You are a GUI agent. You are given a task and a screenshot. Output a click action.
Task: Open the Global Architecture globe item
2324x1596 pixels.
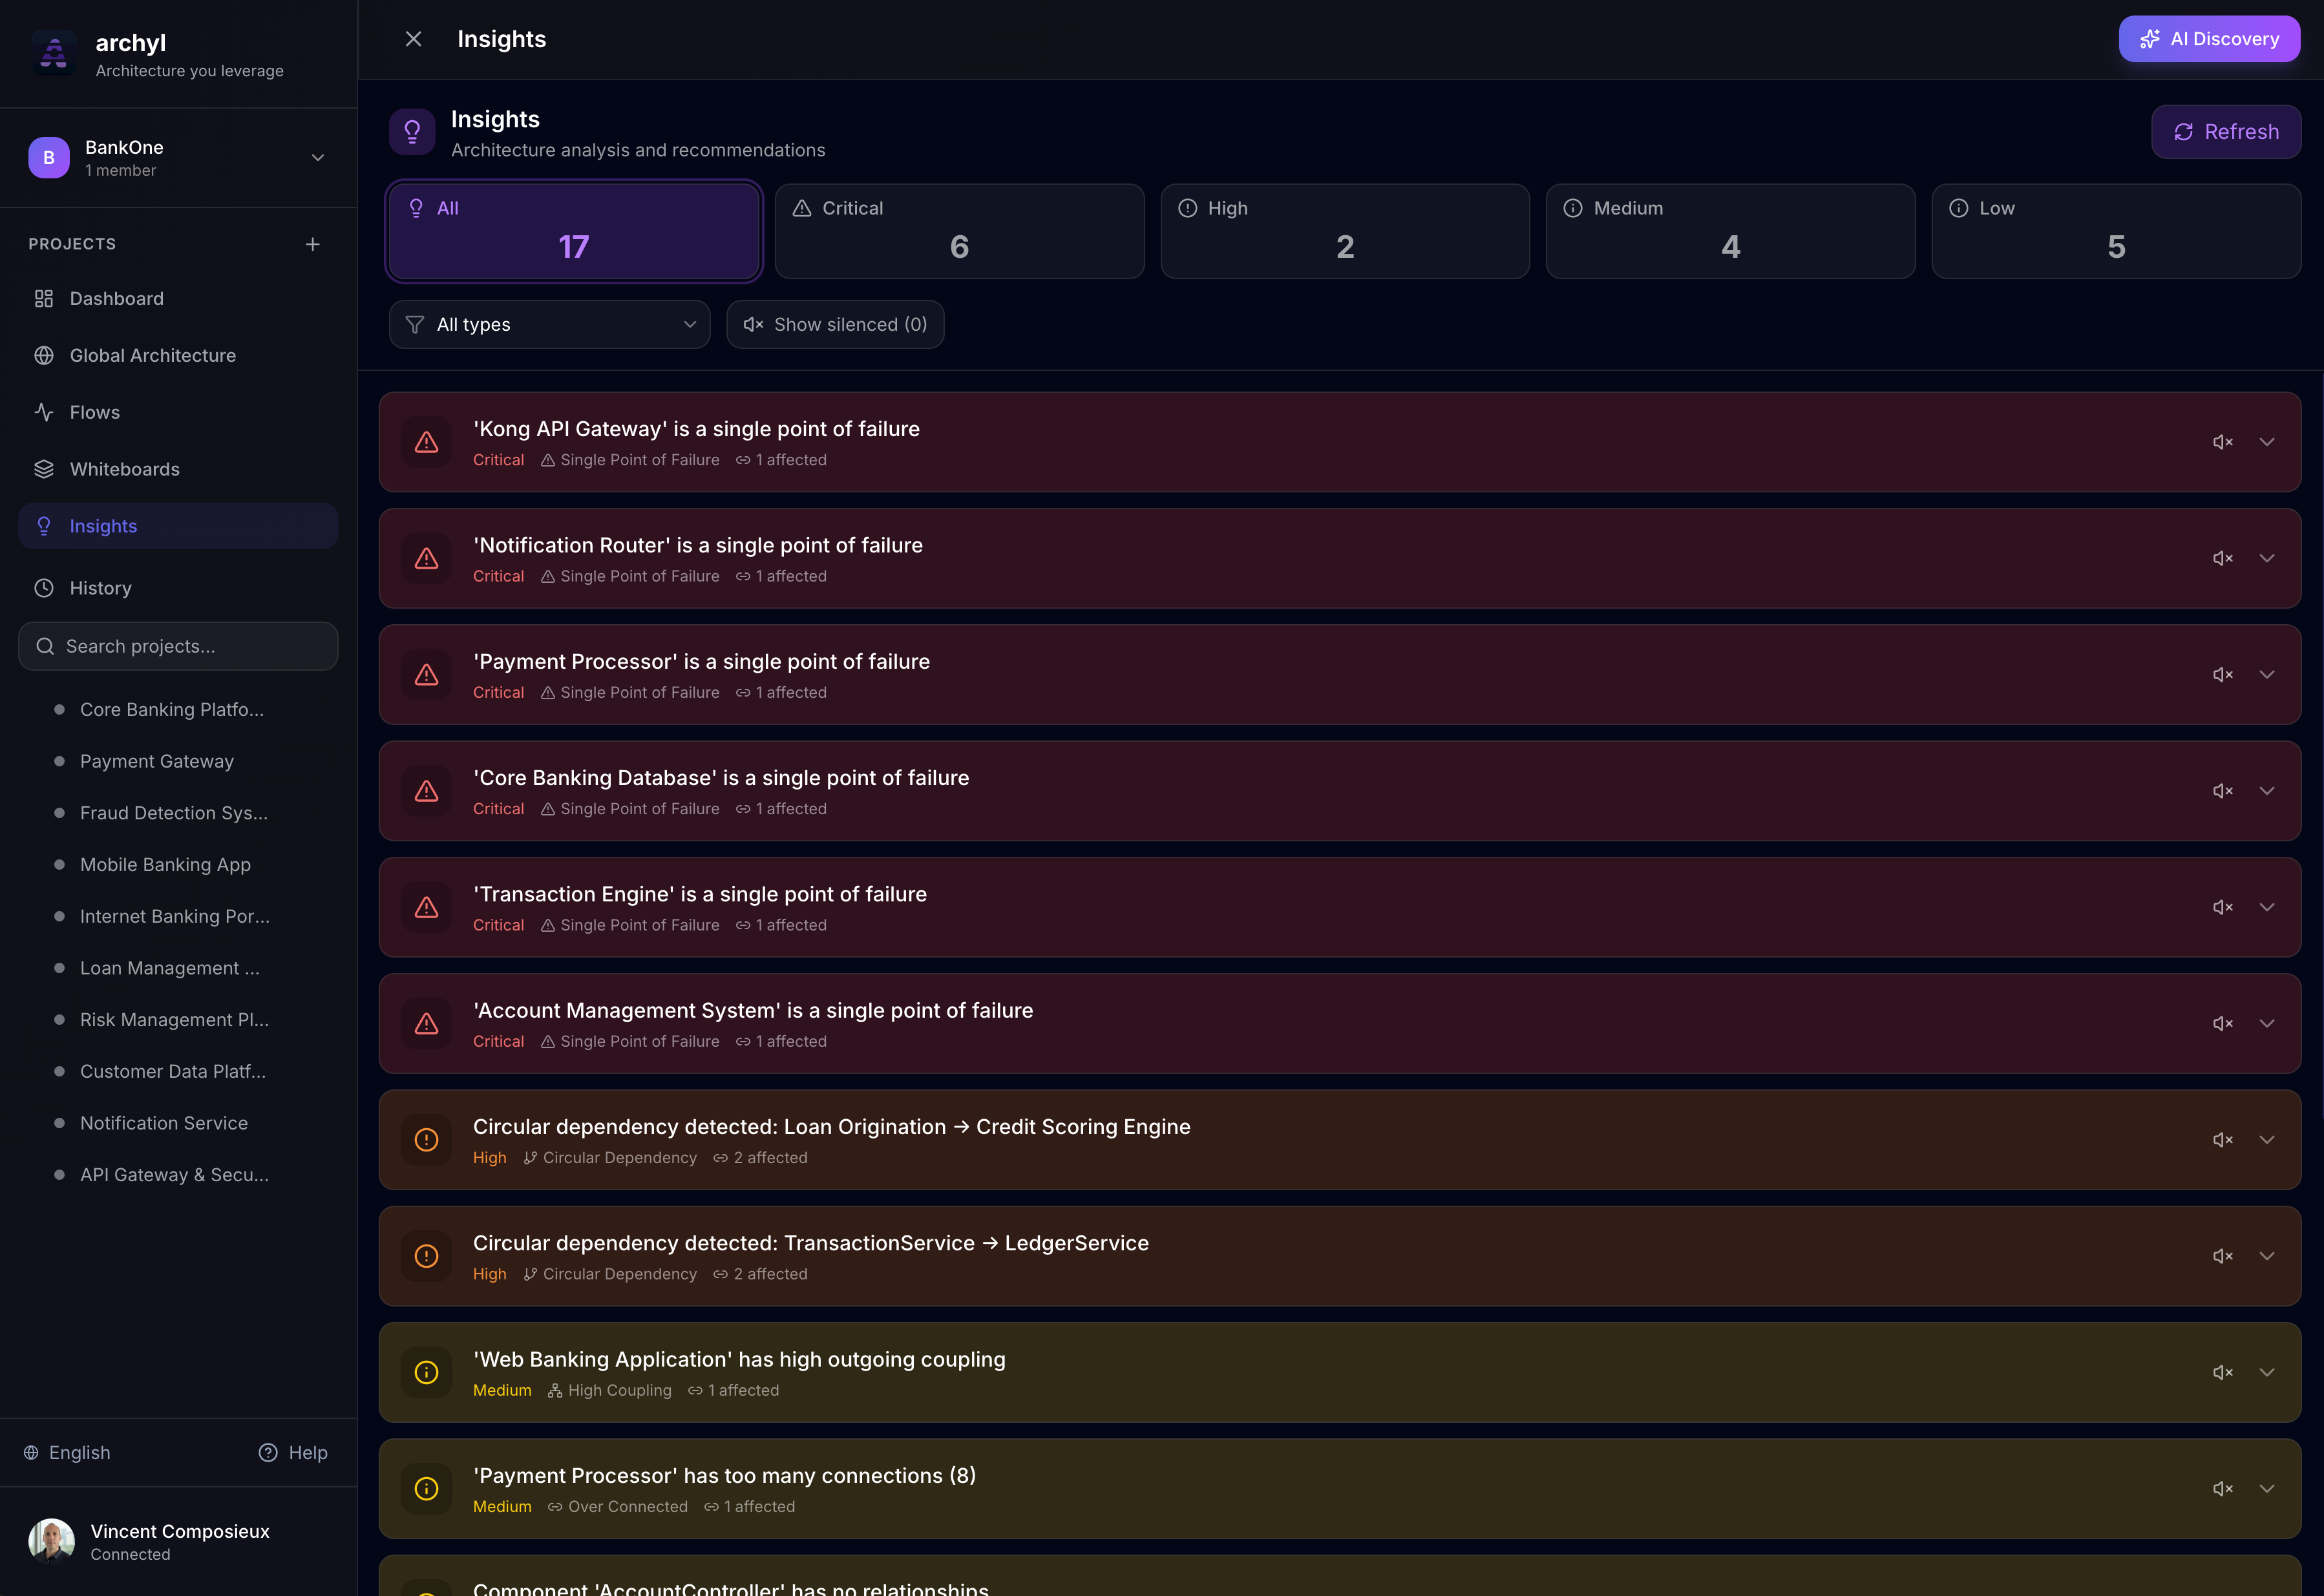(x=152, y=356)
